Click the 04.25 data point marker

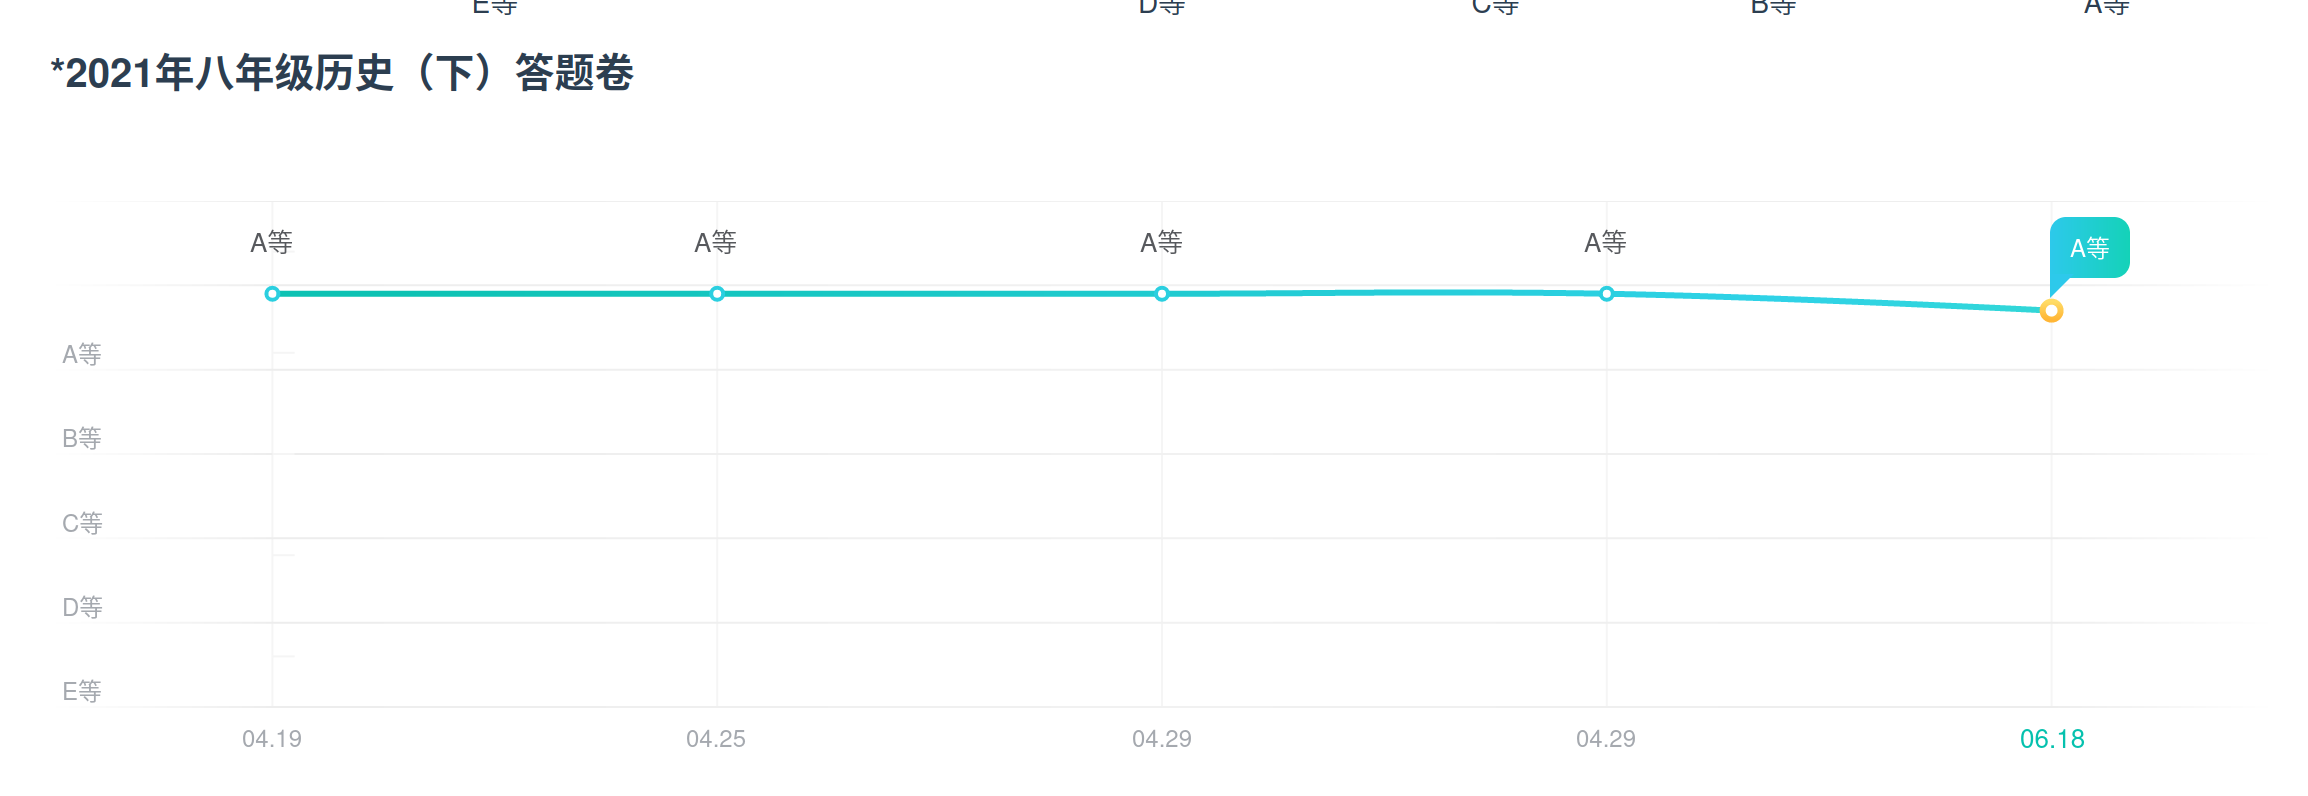pyautogui.click(x=717, y=294)
